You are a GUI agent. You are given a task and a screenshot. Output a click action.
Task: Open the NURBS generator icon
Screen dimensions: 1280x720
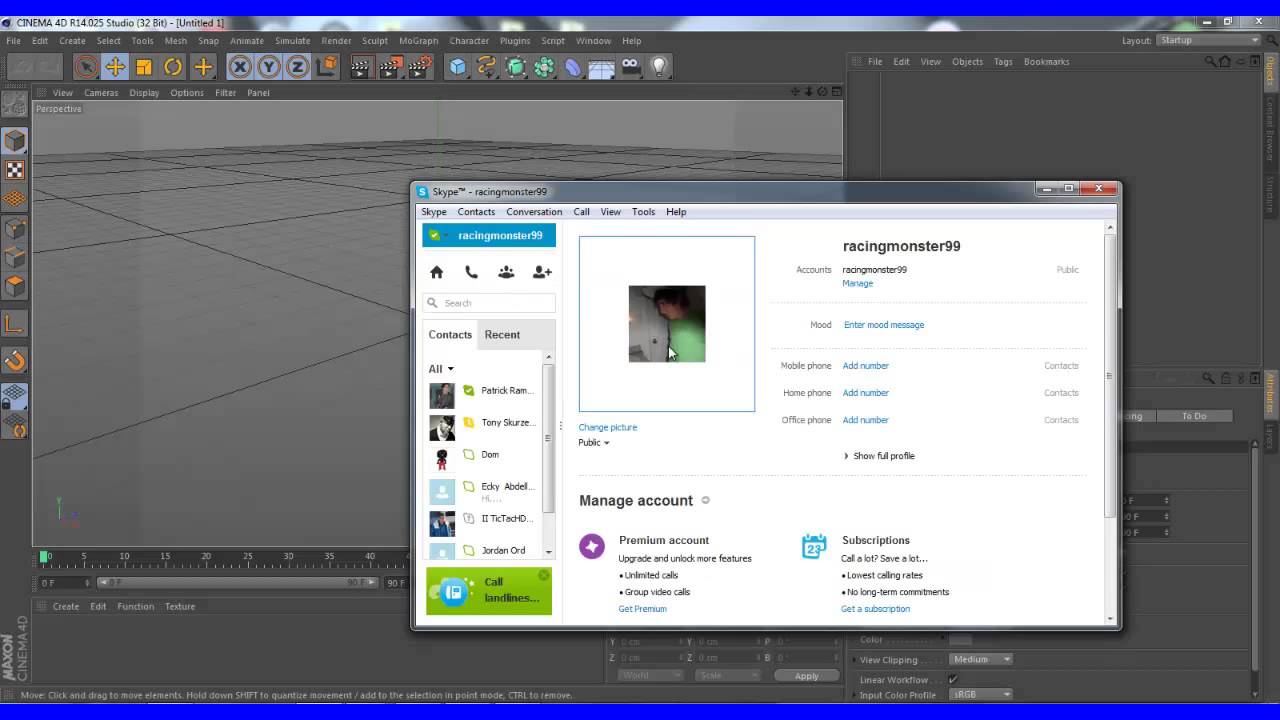pyautogui.click(x=516, y=67)
